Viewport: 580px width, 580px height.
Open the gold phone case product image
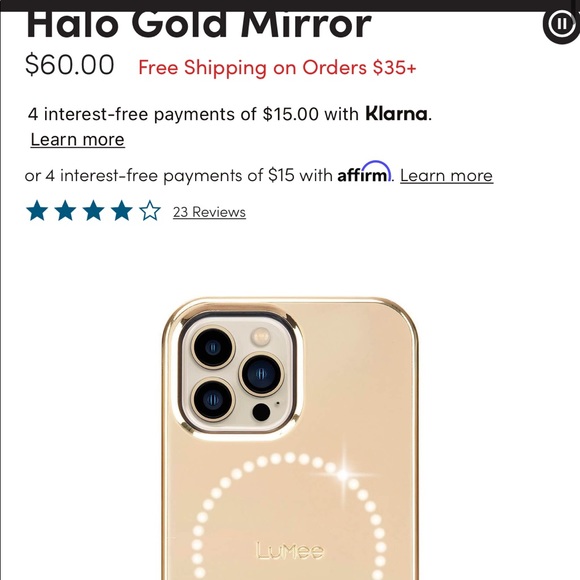pyautogui.click(x=290, y=438)
